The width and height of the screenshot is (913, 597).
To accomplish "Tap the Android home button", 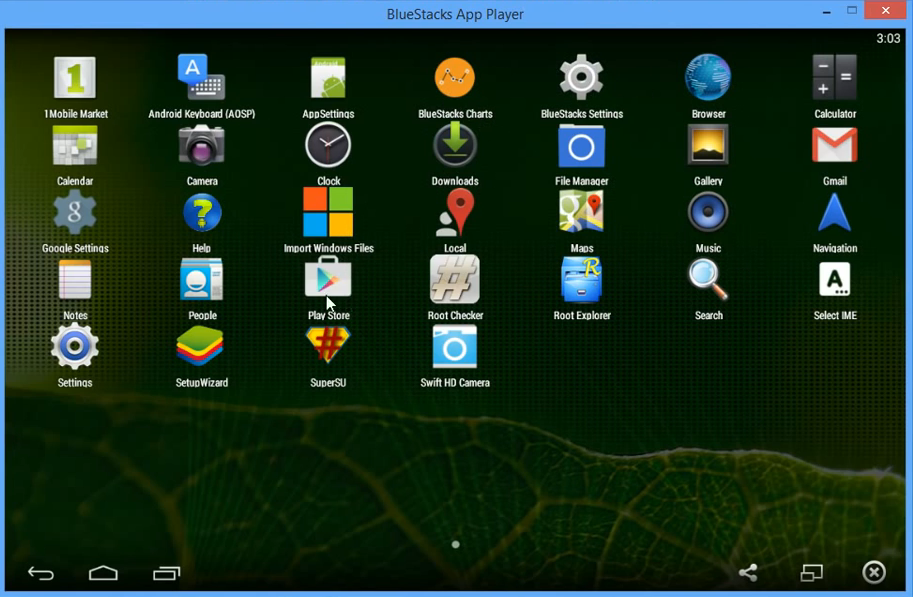I will coord(103,573).
